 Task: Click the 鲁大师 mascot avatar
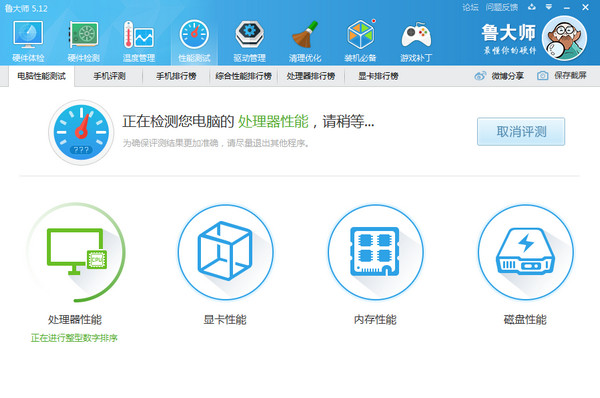pyautogui.click(x=564, y=38)
